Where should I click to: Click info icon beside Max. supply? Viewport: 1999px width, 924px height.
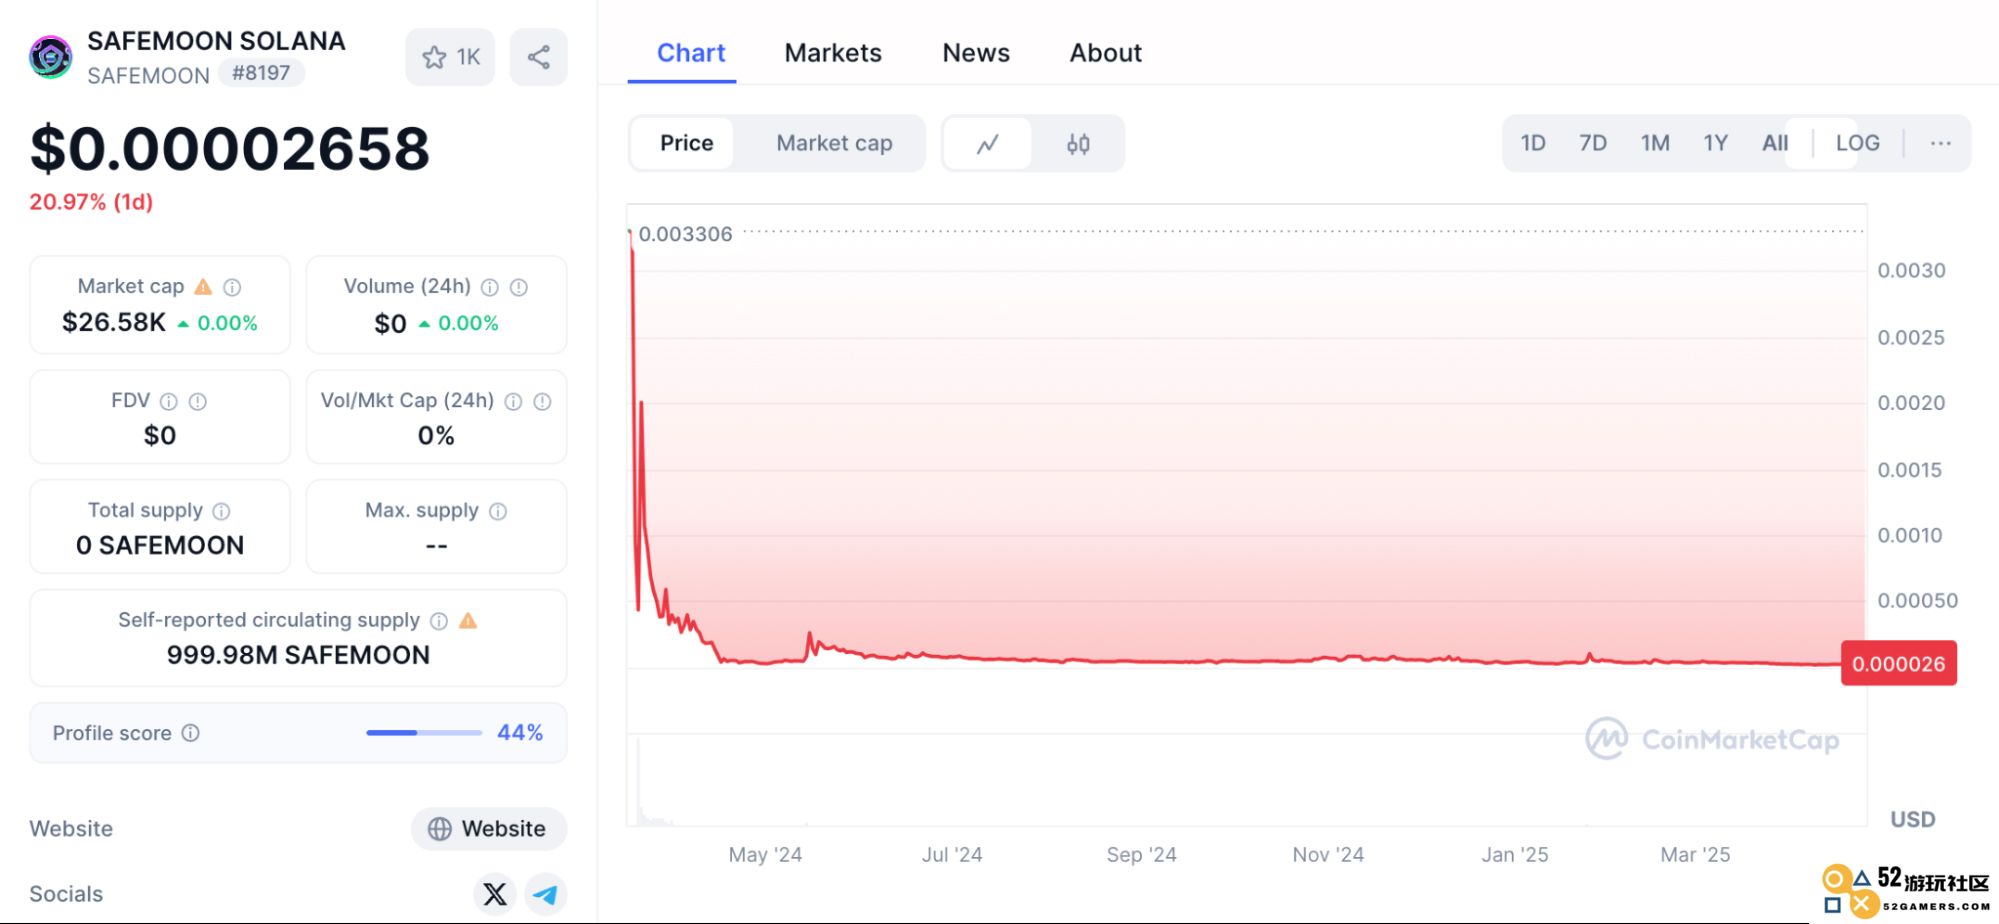(498, 511)
